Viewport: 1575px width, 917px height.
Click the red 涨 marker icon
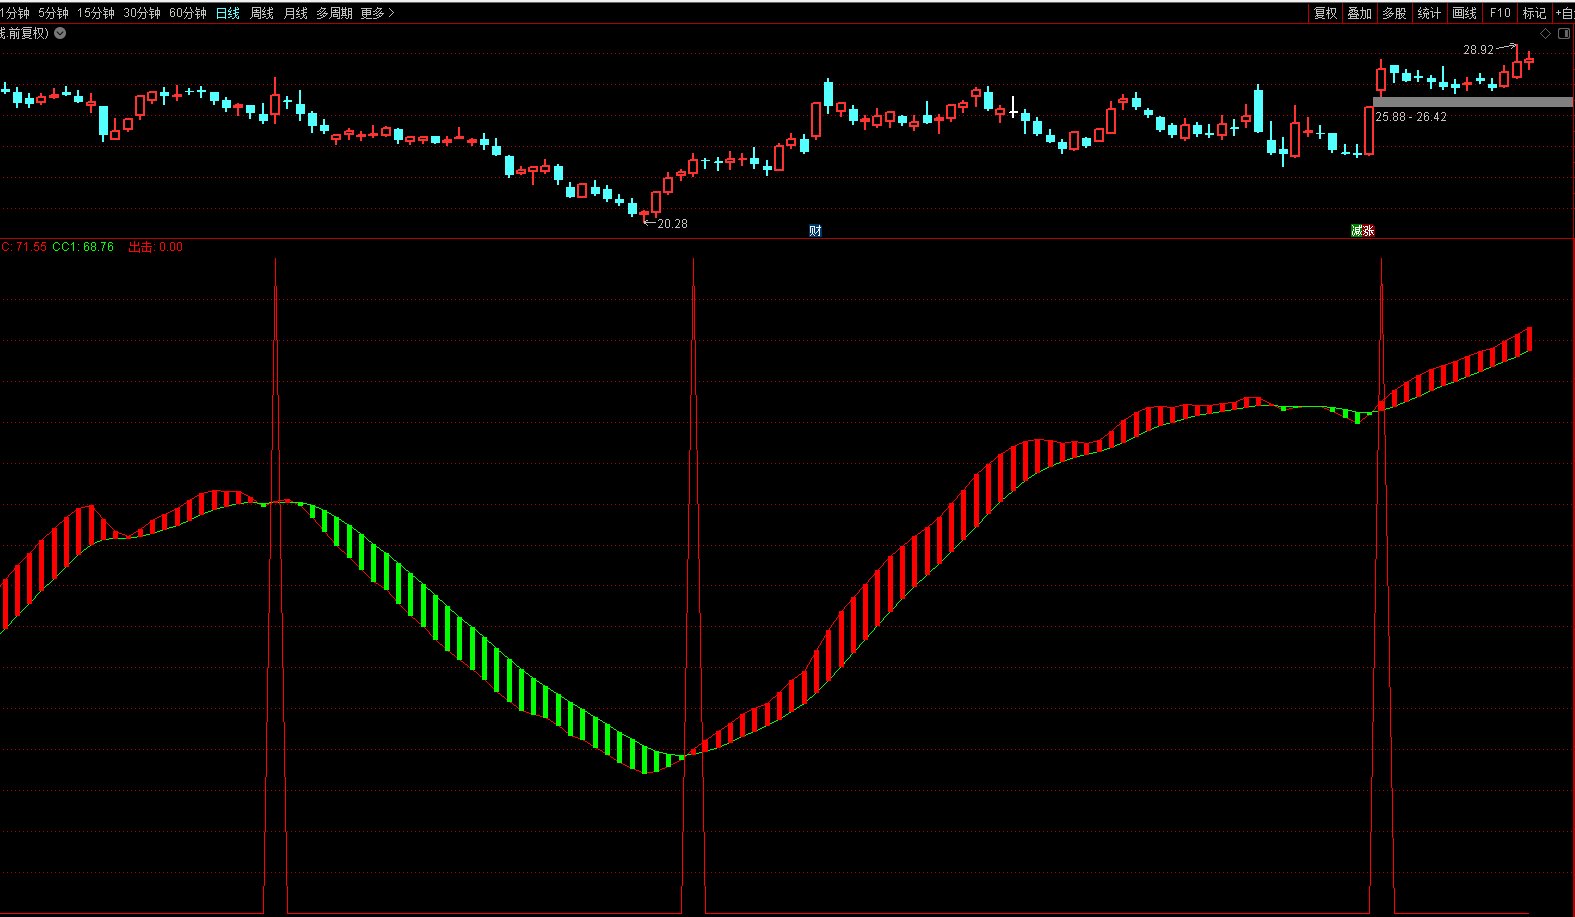(1369, 231)
